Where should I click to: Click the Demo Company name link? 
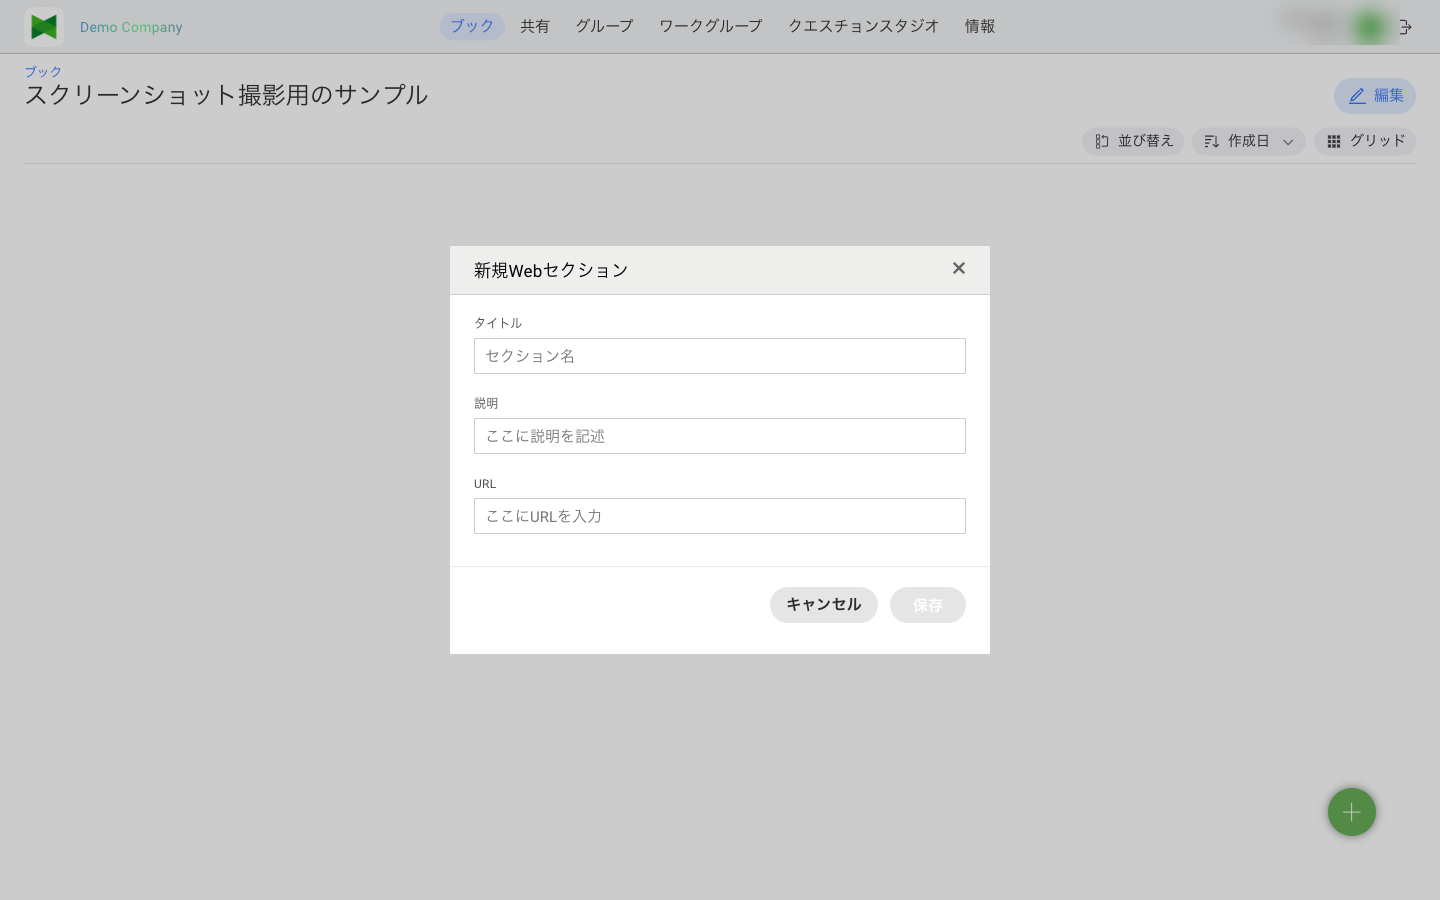tap(131, 27)
